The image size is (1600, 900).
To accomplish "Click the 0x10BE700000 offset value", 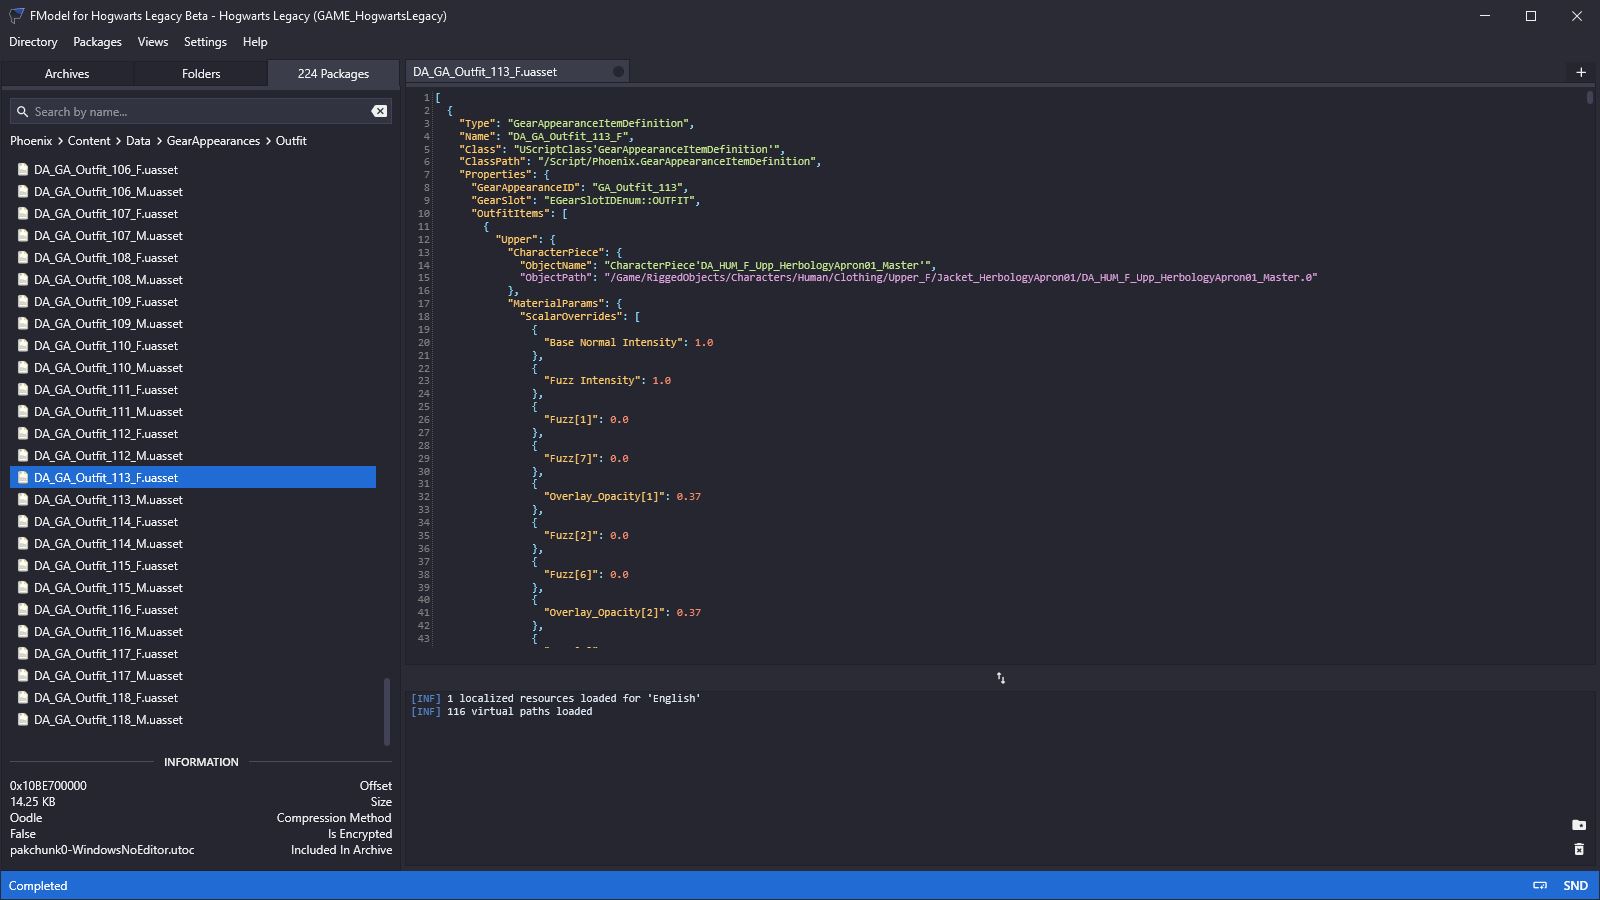I will pos(48,786).
